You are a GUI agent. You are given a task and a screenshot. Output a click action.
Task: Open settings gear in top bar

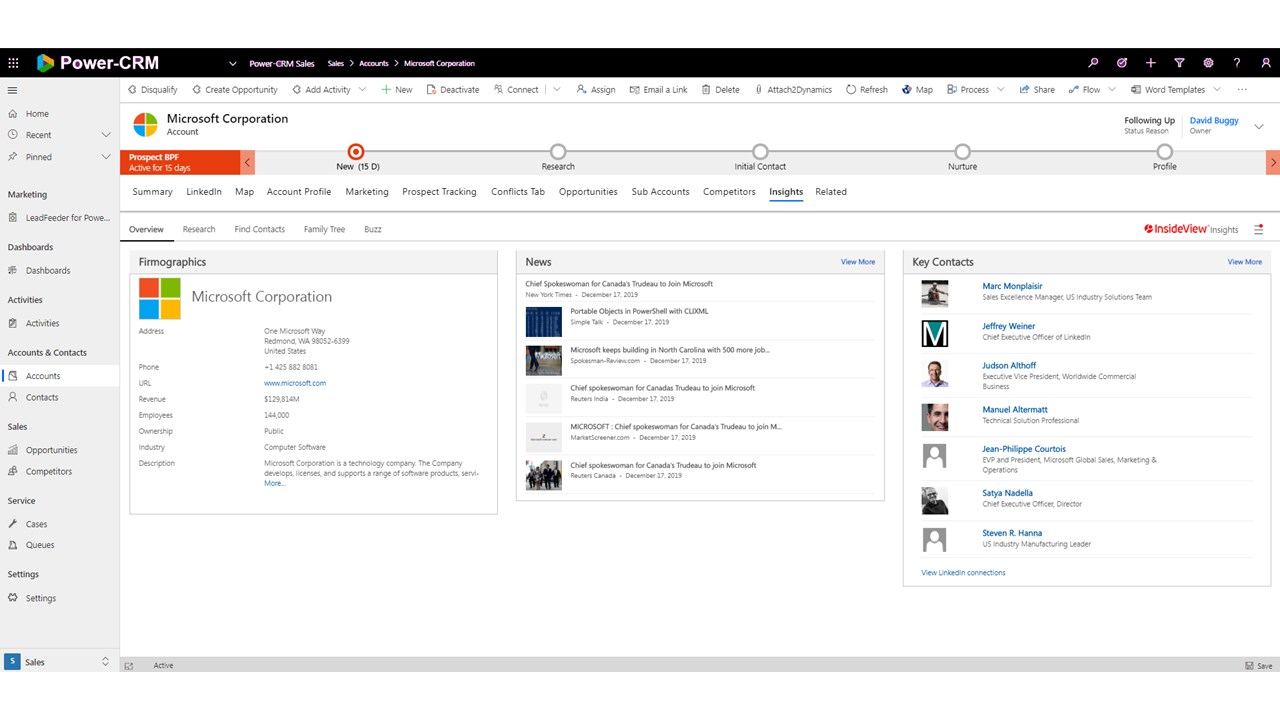tap(1208, 63)
